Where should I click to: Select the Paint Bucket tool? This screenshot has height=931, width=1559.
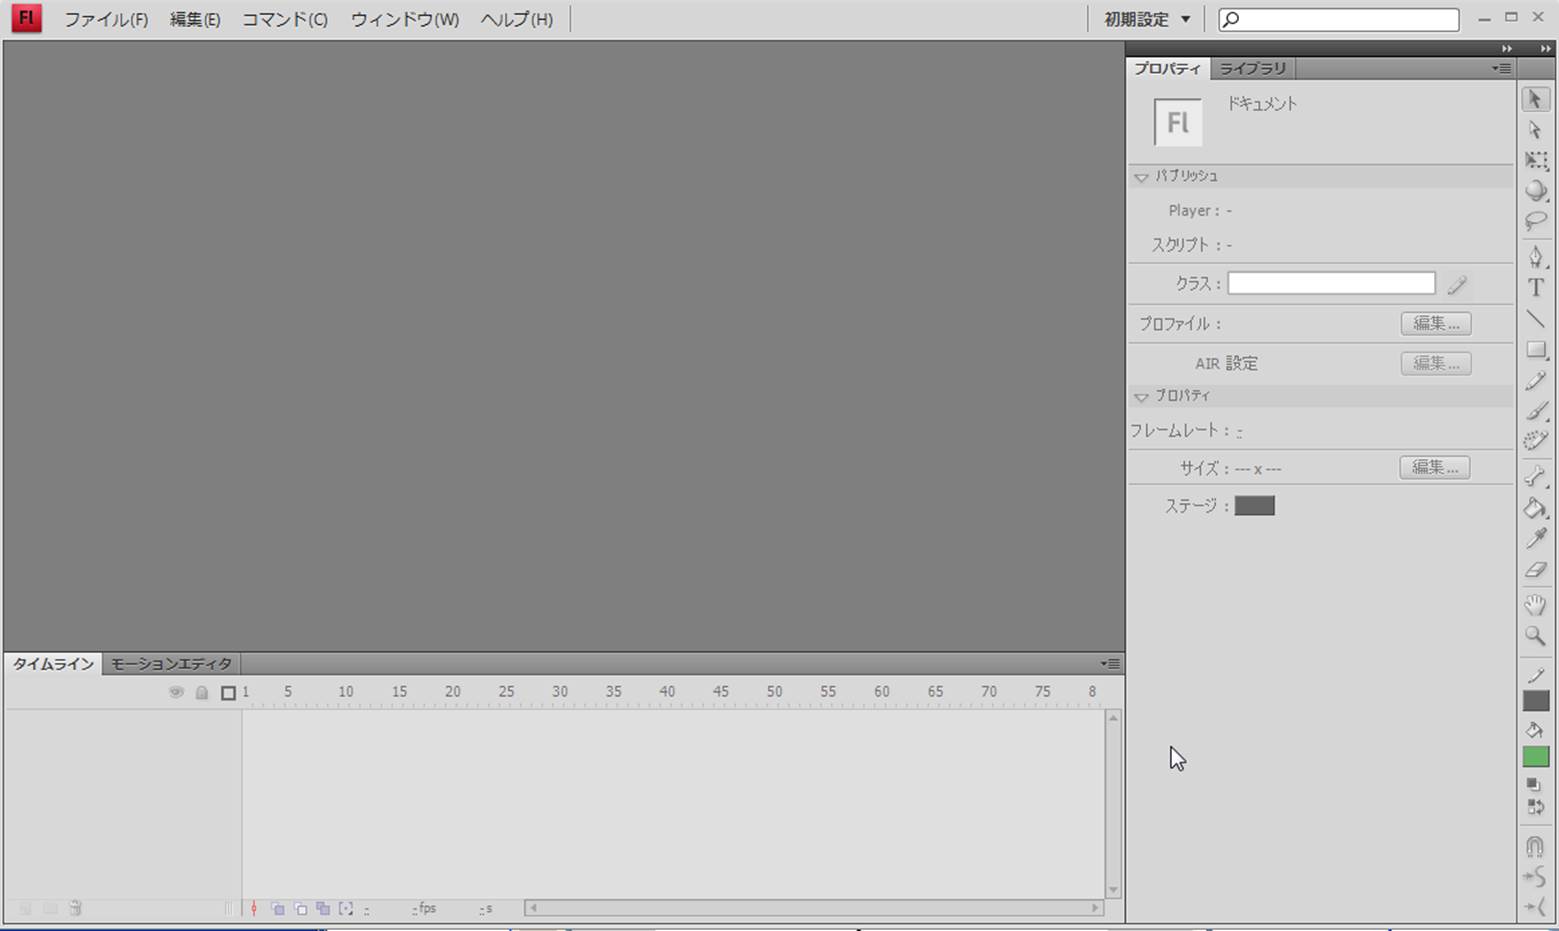[x=1535, y=508]
